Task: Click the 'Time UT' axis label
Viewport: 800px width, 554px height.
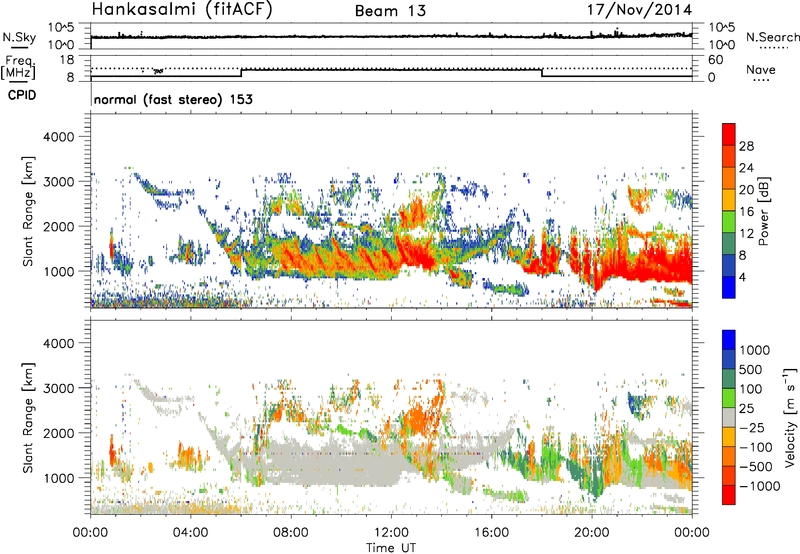Action: click(x=391, y=548)
